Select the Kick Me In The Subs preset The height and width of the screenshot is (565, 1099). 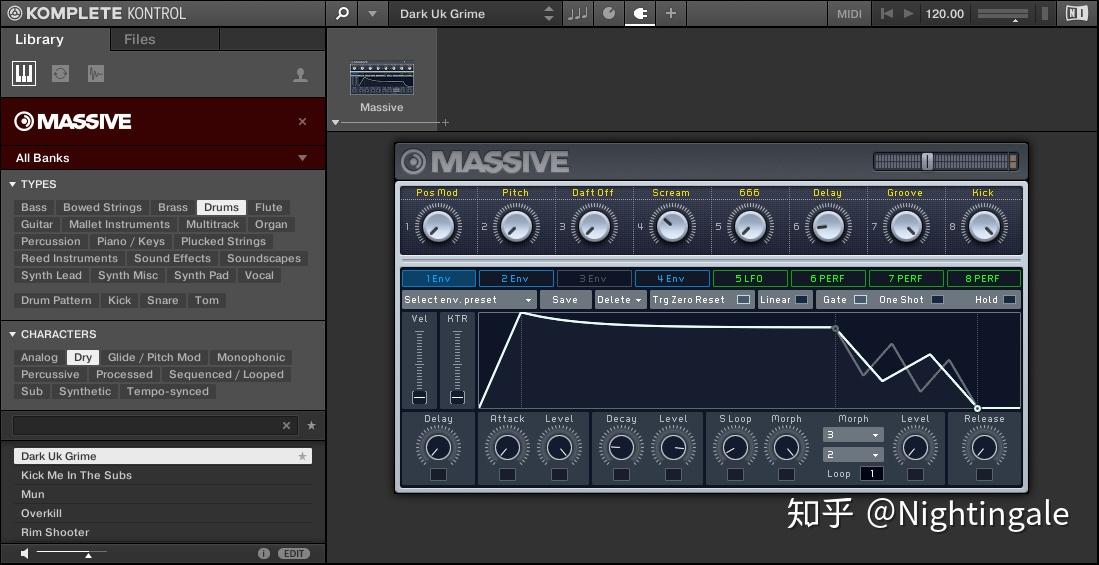(x=76, y=475)
